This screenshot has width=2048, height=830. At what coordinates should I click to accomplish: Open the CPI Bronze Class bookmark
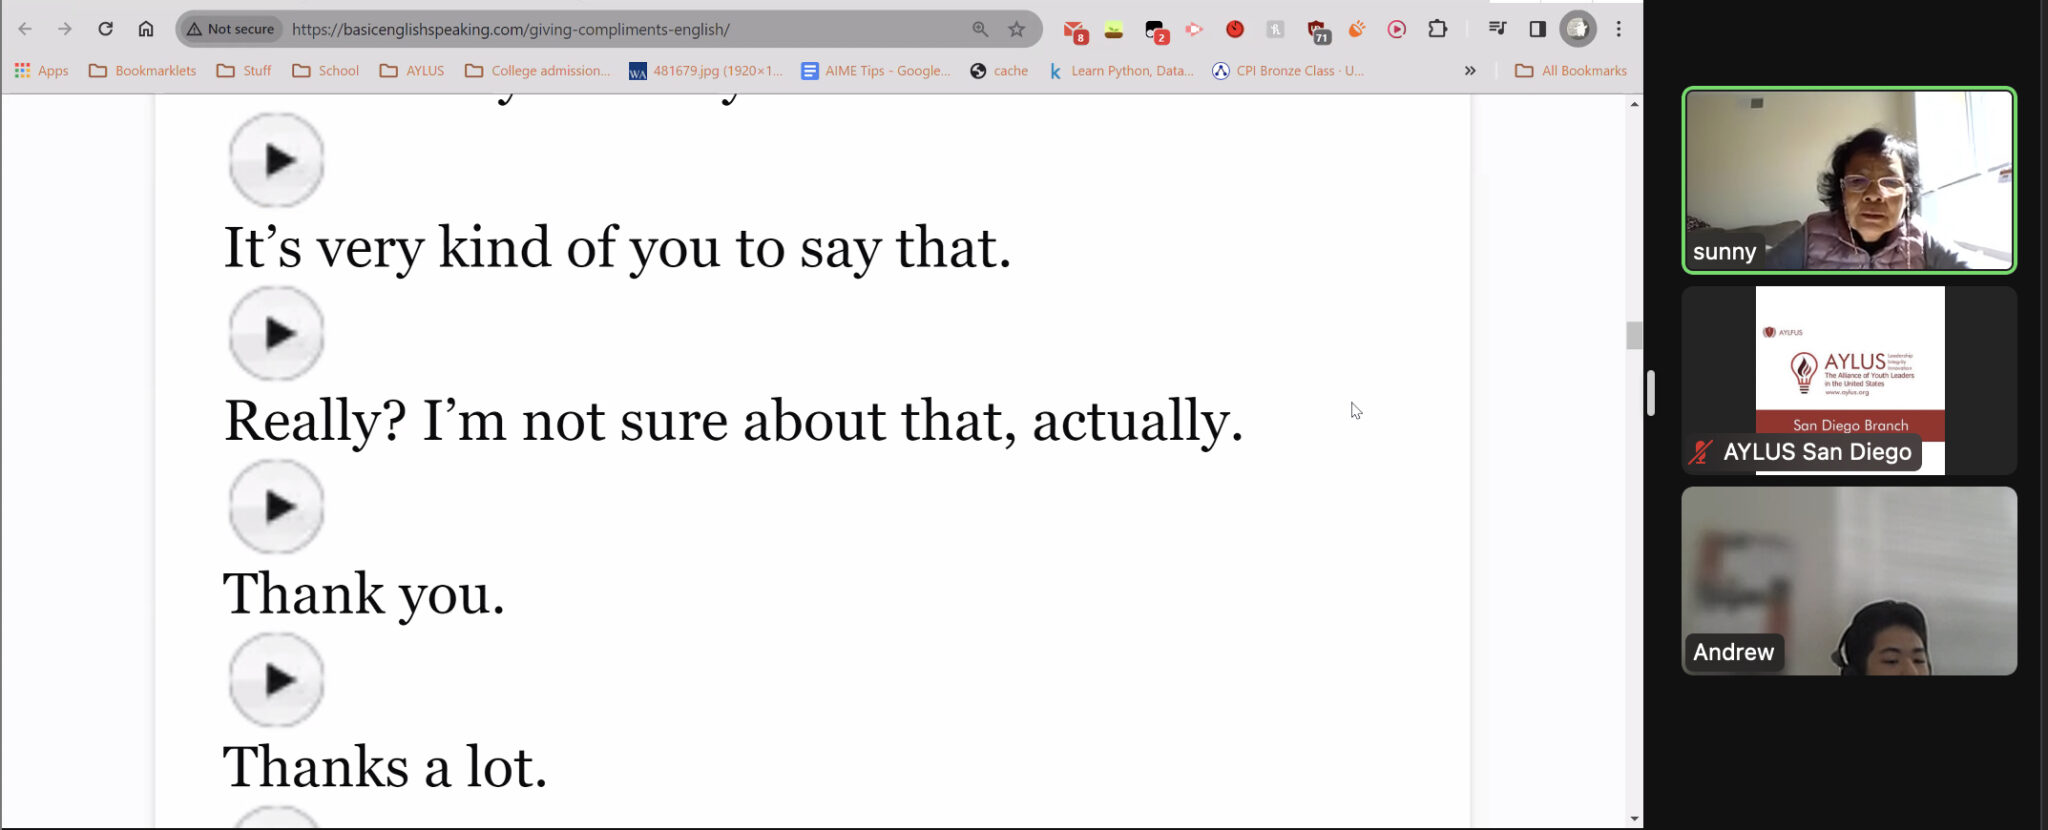[1288, 70]
